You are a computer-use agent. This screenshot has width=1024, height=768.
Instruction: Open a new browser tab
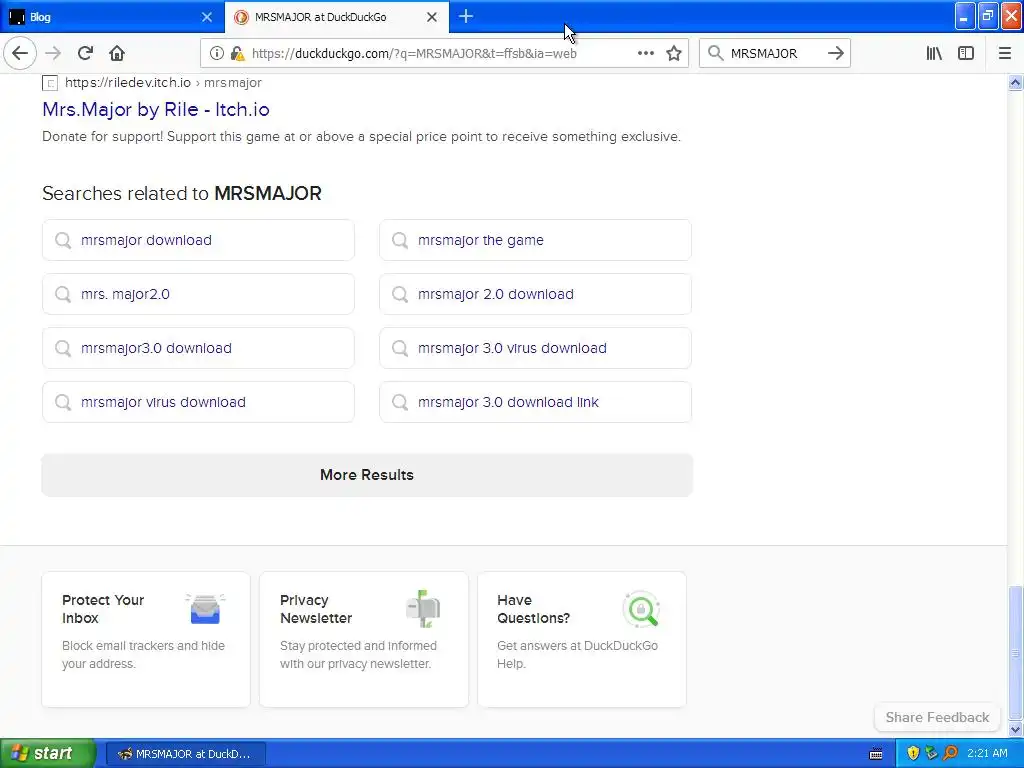tap(466, 16)
